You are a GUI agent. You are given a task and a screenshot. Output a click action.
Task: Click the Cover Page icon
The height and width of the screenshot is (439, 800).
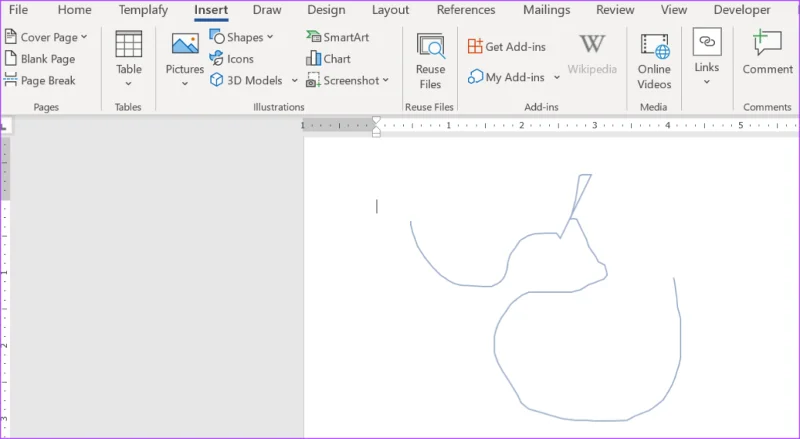tap(11, 37)
